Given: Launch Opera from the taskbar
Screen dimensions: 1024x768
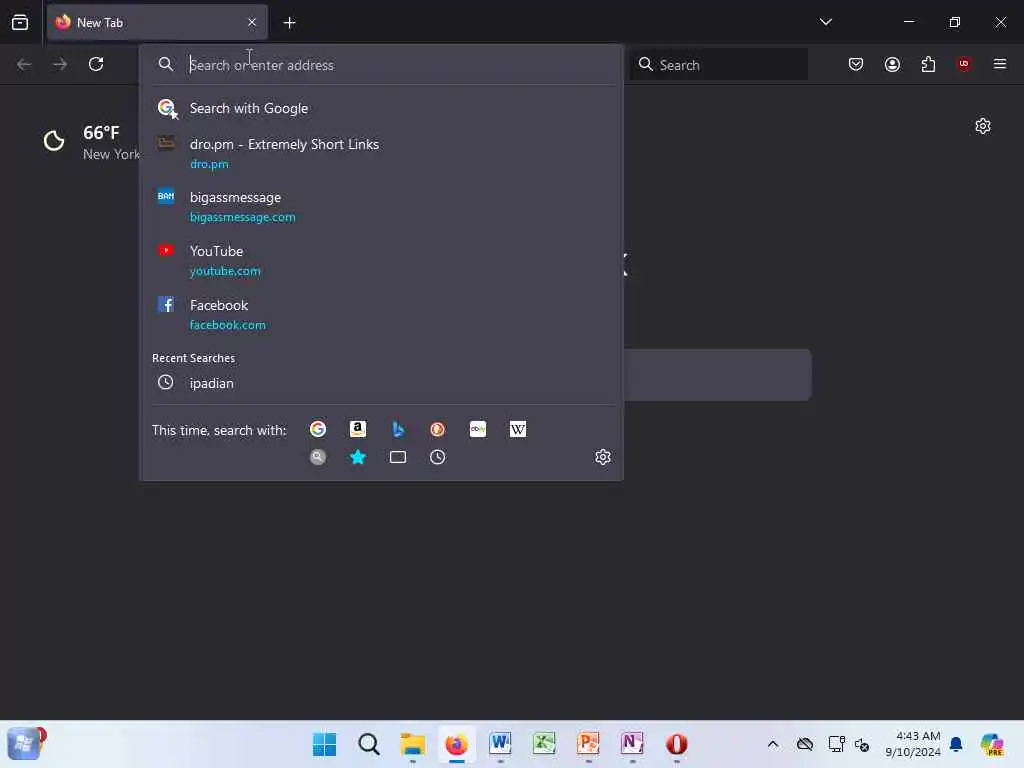Looking at the screenshot, I should (x=677, y=744).
